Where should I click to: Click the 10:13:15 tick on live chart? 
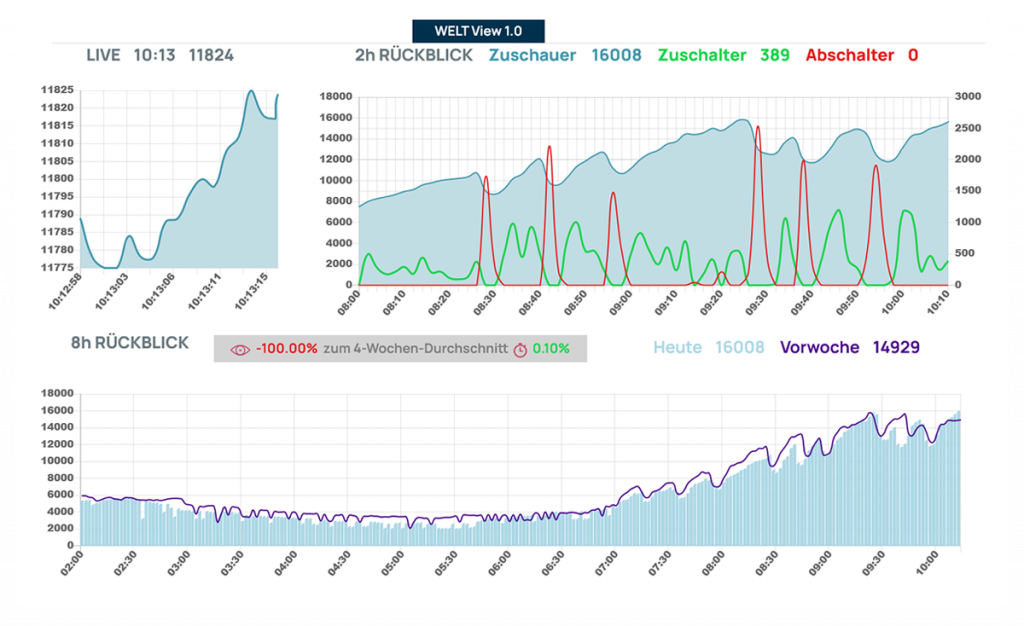[252, 290]
